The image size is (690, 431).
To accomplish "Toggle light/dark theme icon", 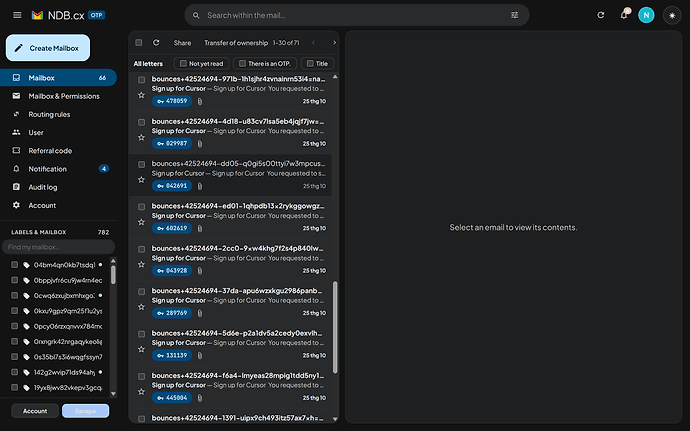I will 672,15.
